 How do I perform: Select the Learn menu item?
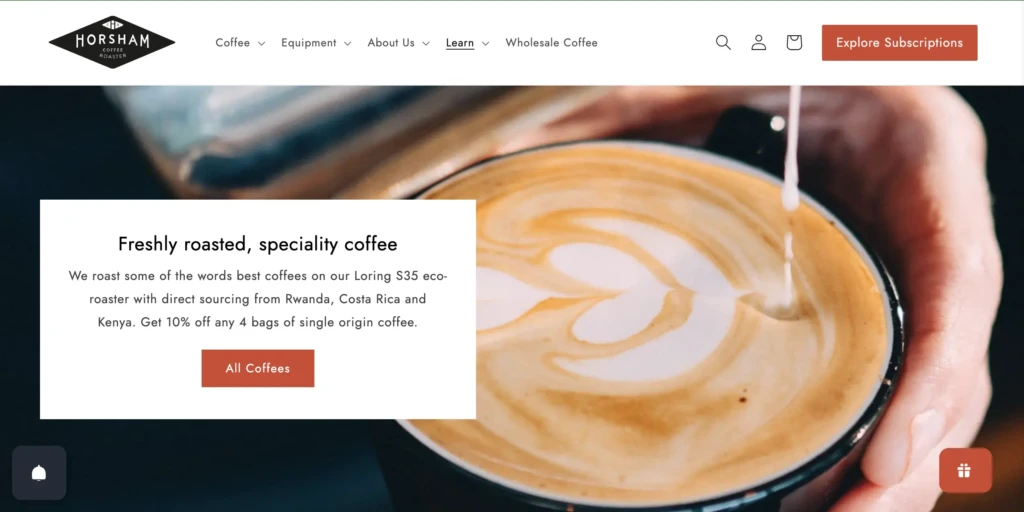point(460,42)
